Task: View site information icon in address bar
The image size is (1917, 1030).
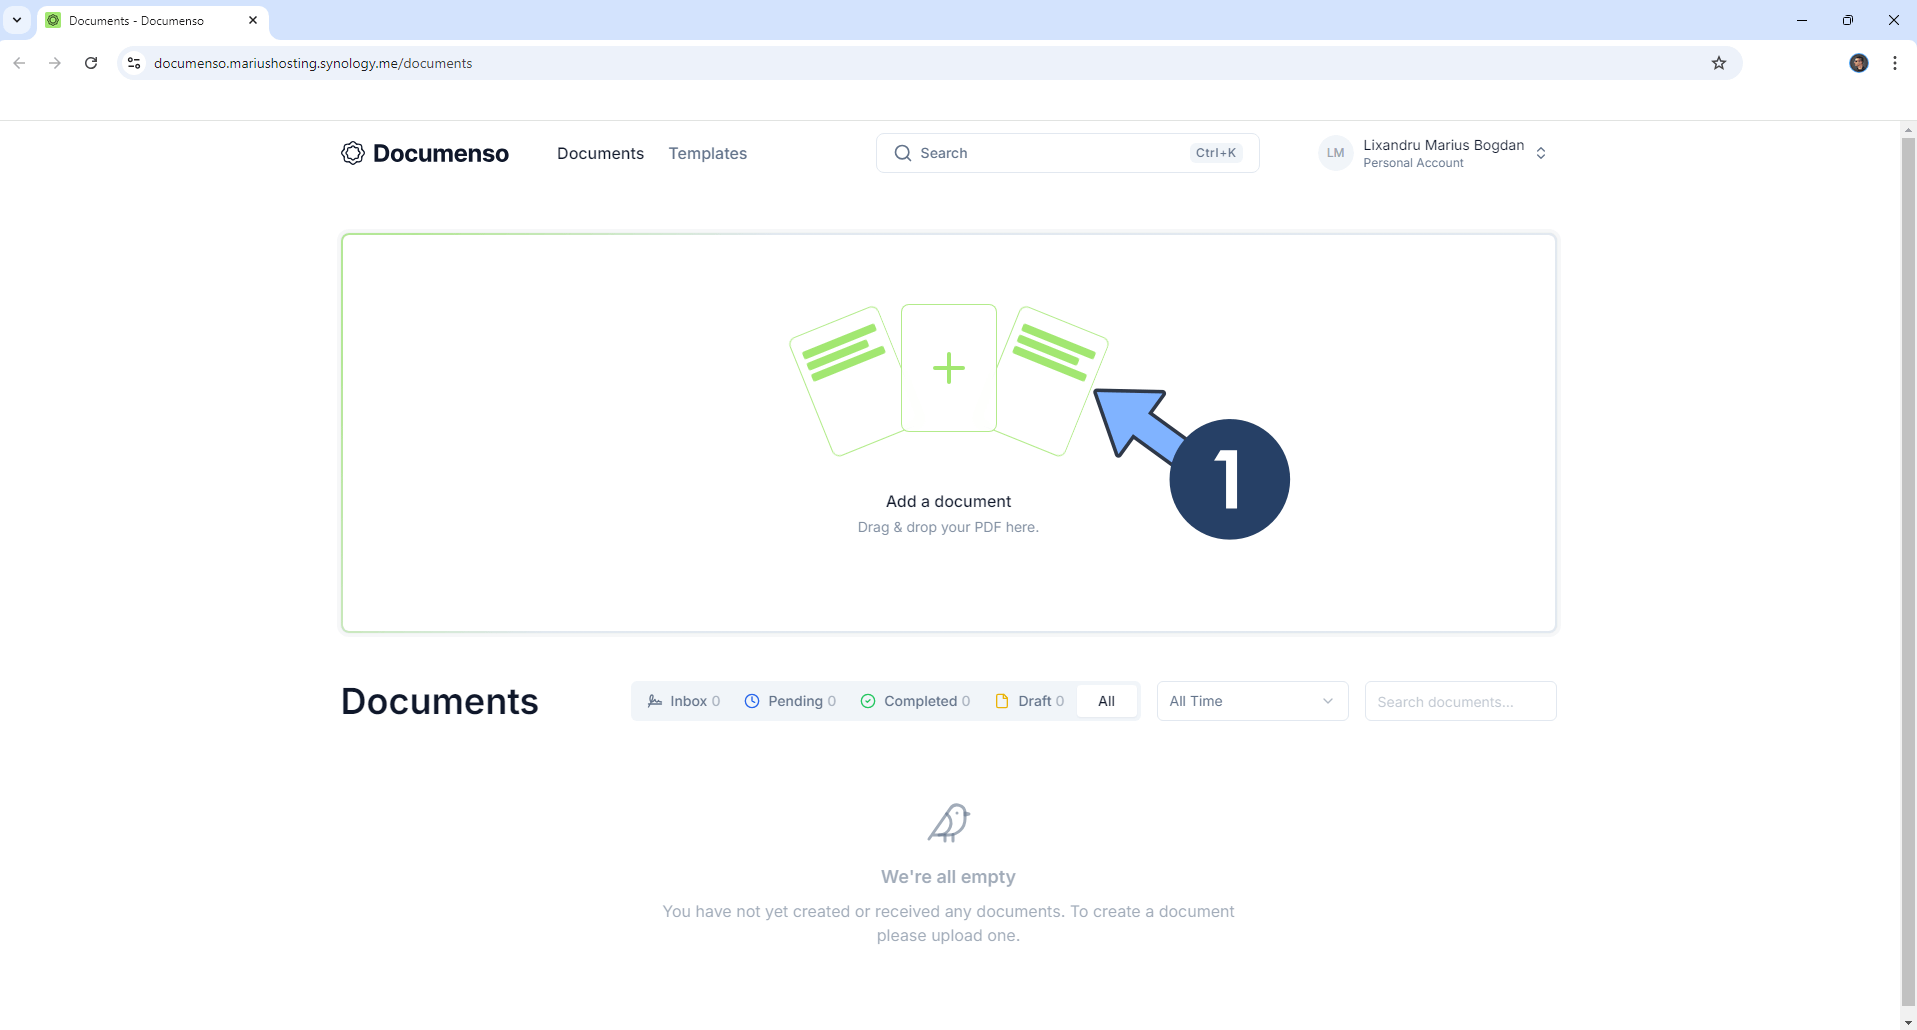Action: (x=134, y=63)
